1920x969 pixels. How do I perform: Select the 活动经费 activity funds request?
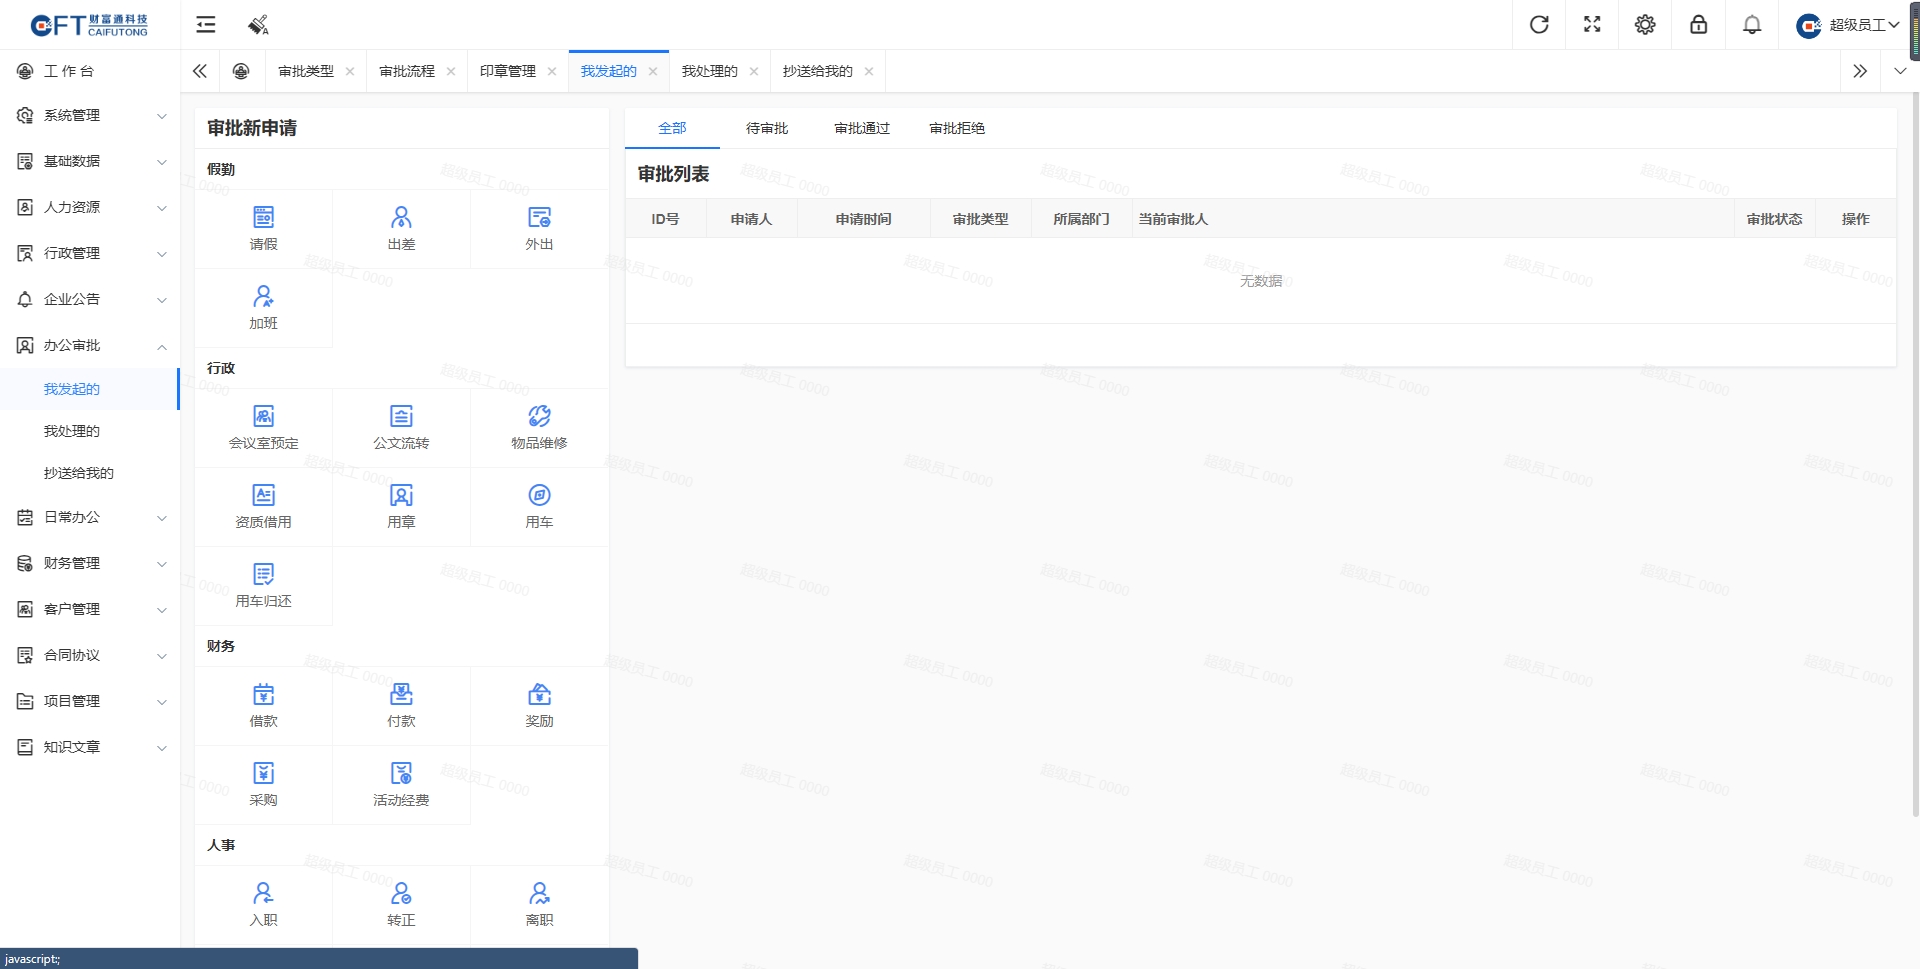point(401,784)
